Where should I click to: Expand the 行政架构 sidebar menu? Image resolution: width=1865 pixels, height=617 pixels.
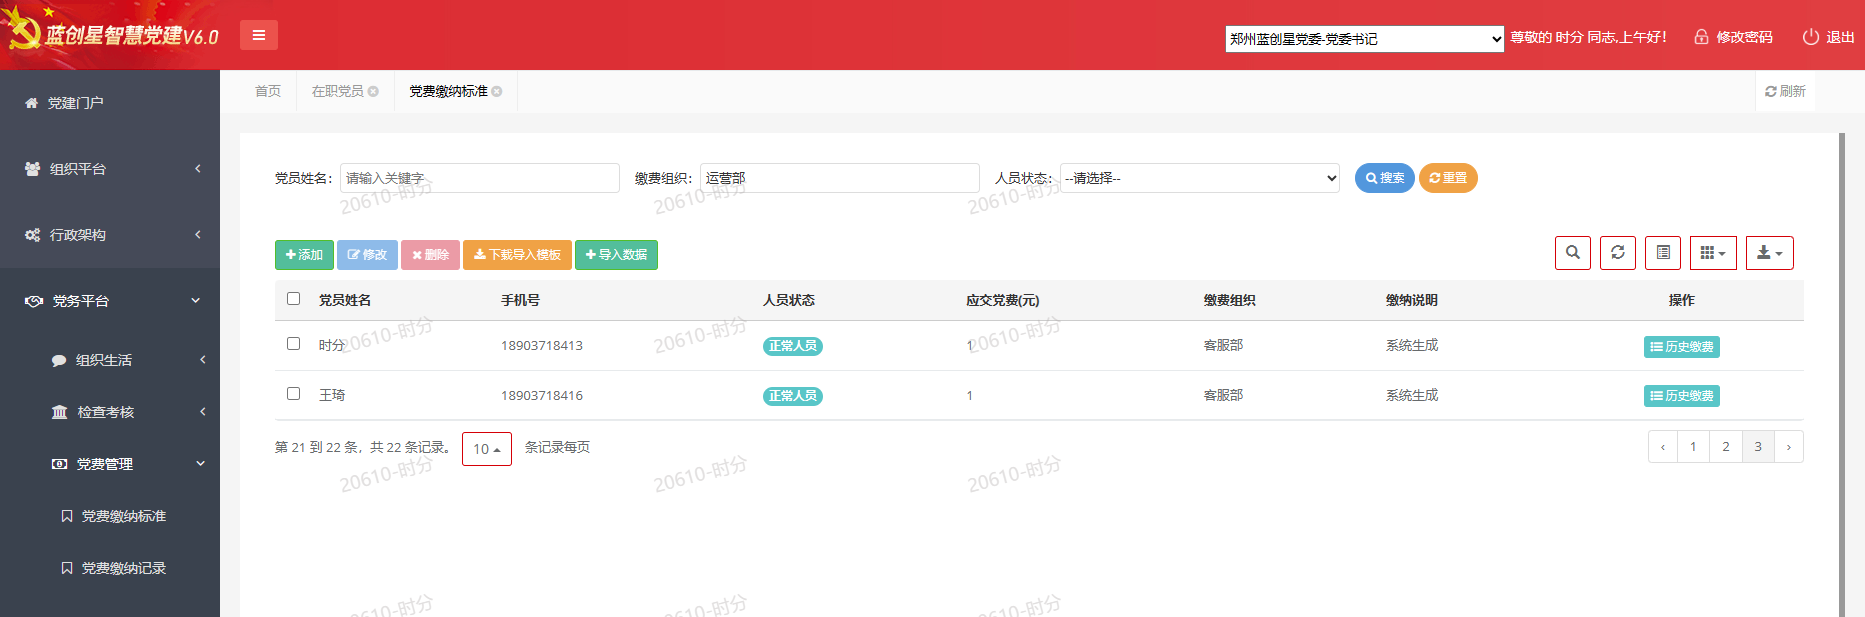point(110,235)
